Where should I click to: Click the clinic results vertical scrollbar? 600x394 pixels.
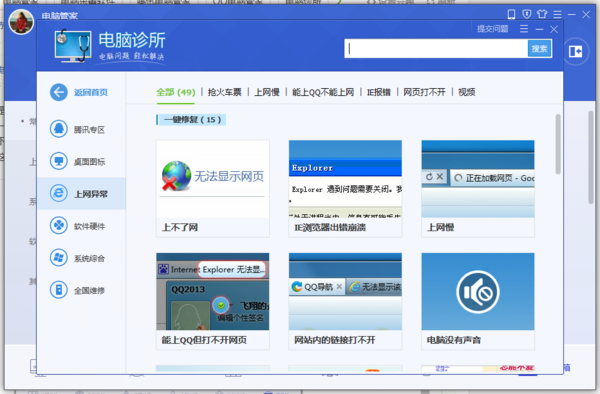pyautogui.click(x=558, y=144)
